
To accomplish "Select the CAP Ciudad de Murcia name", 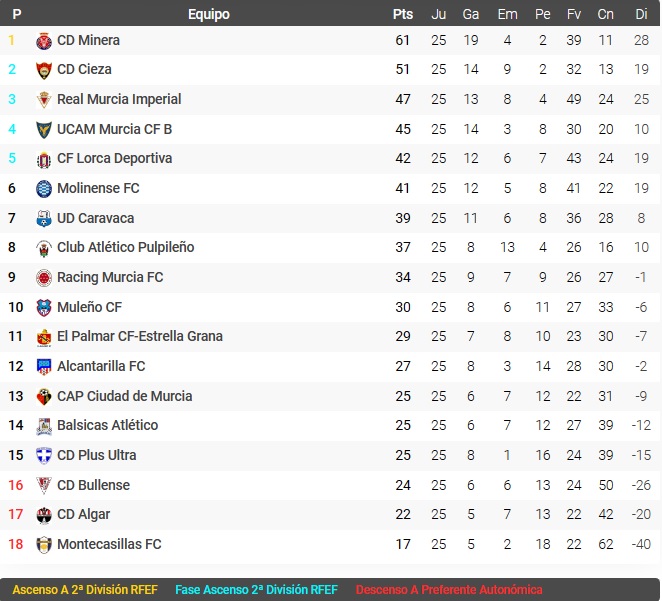I will click(x=125, y=396).
